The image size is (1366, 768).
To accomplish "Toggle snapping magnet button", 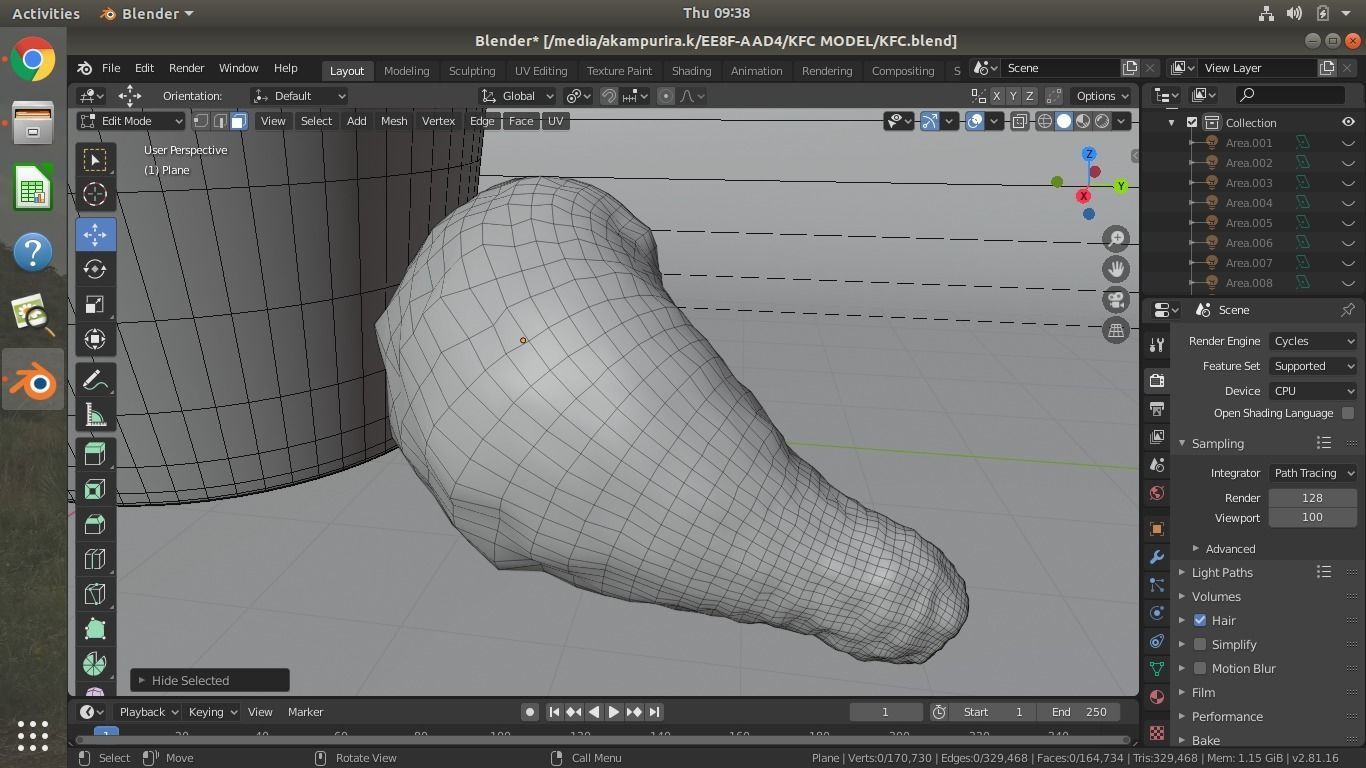I will pos(608,96).
